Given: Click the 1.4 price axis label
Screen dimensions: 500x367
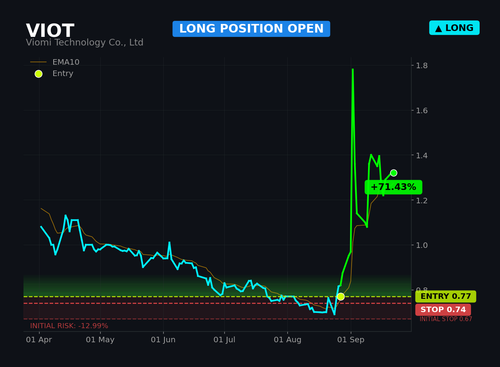Looking at the screenshot, I should (422, 155).
